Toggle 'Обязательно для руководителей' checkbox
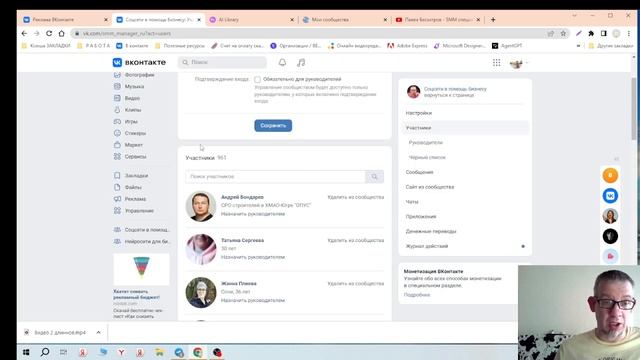The height and width of the screenshot is (360, 640). pyautogui.click(x=258, y=79)
